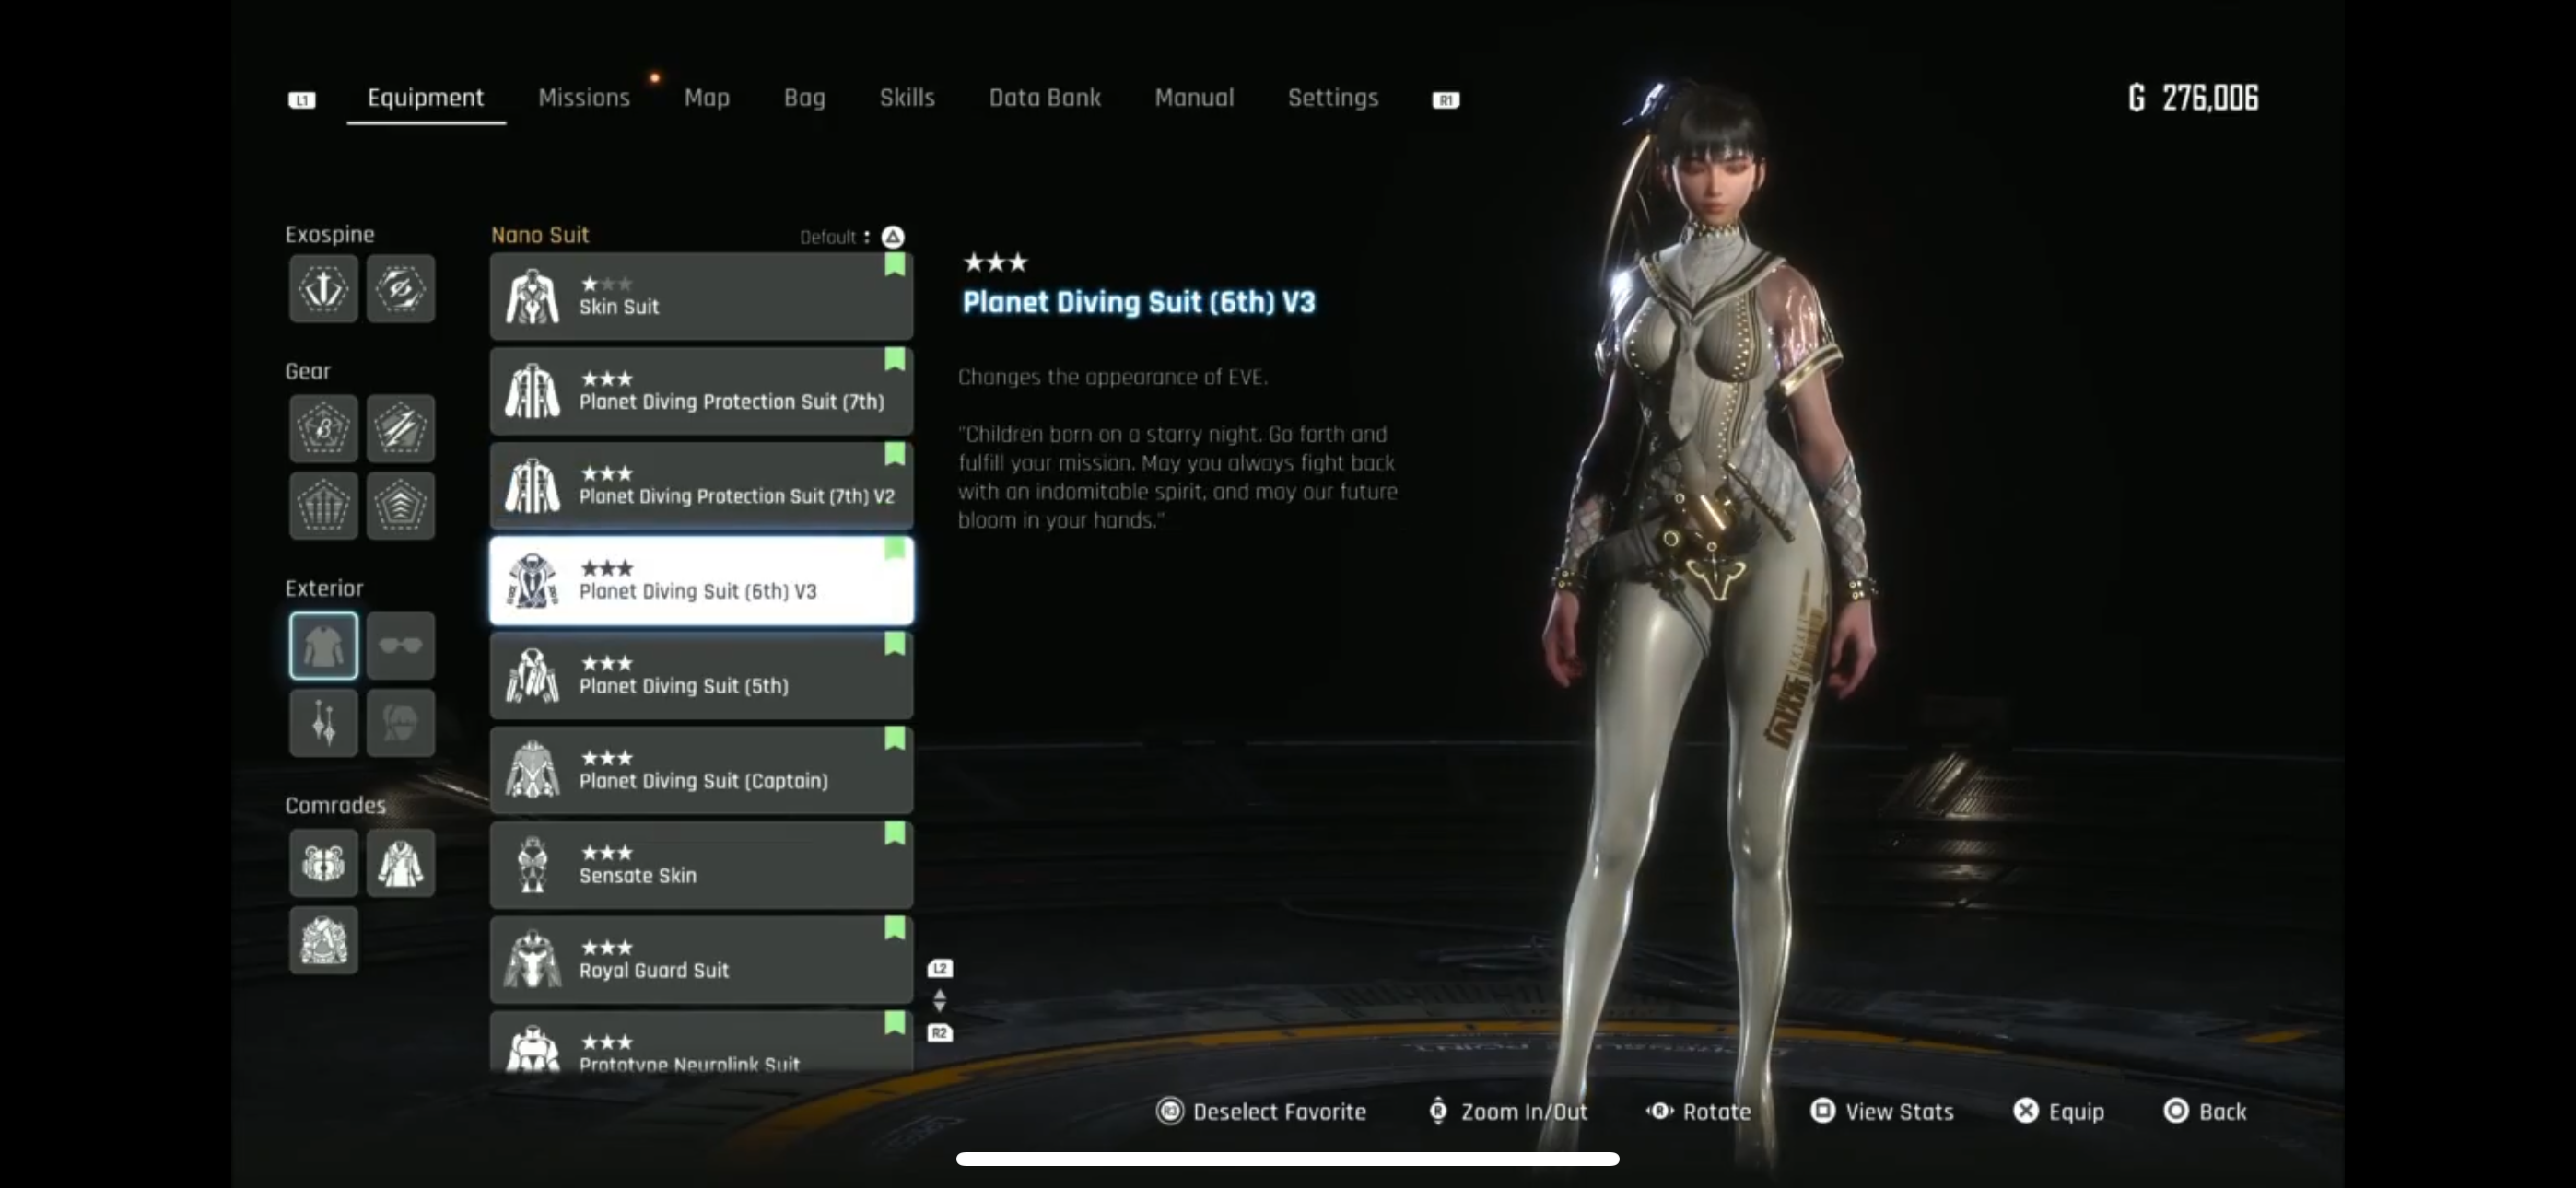Go to the Skills tab
Viewport: 2576px width, 1188px height.
tap(907, 98)
